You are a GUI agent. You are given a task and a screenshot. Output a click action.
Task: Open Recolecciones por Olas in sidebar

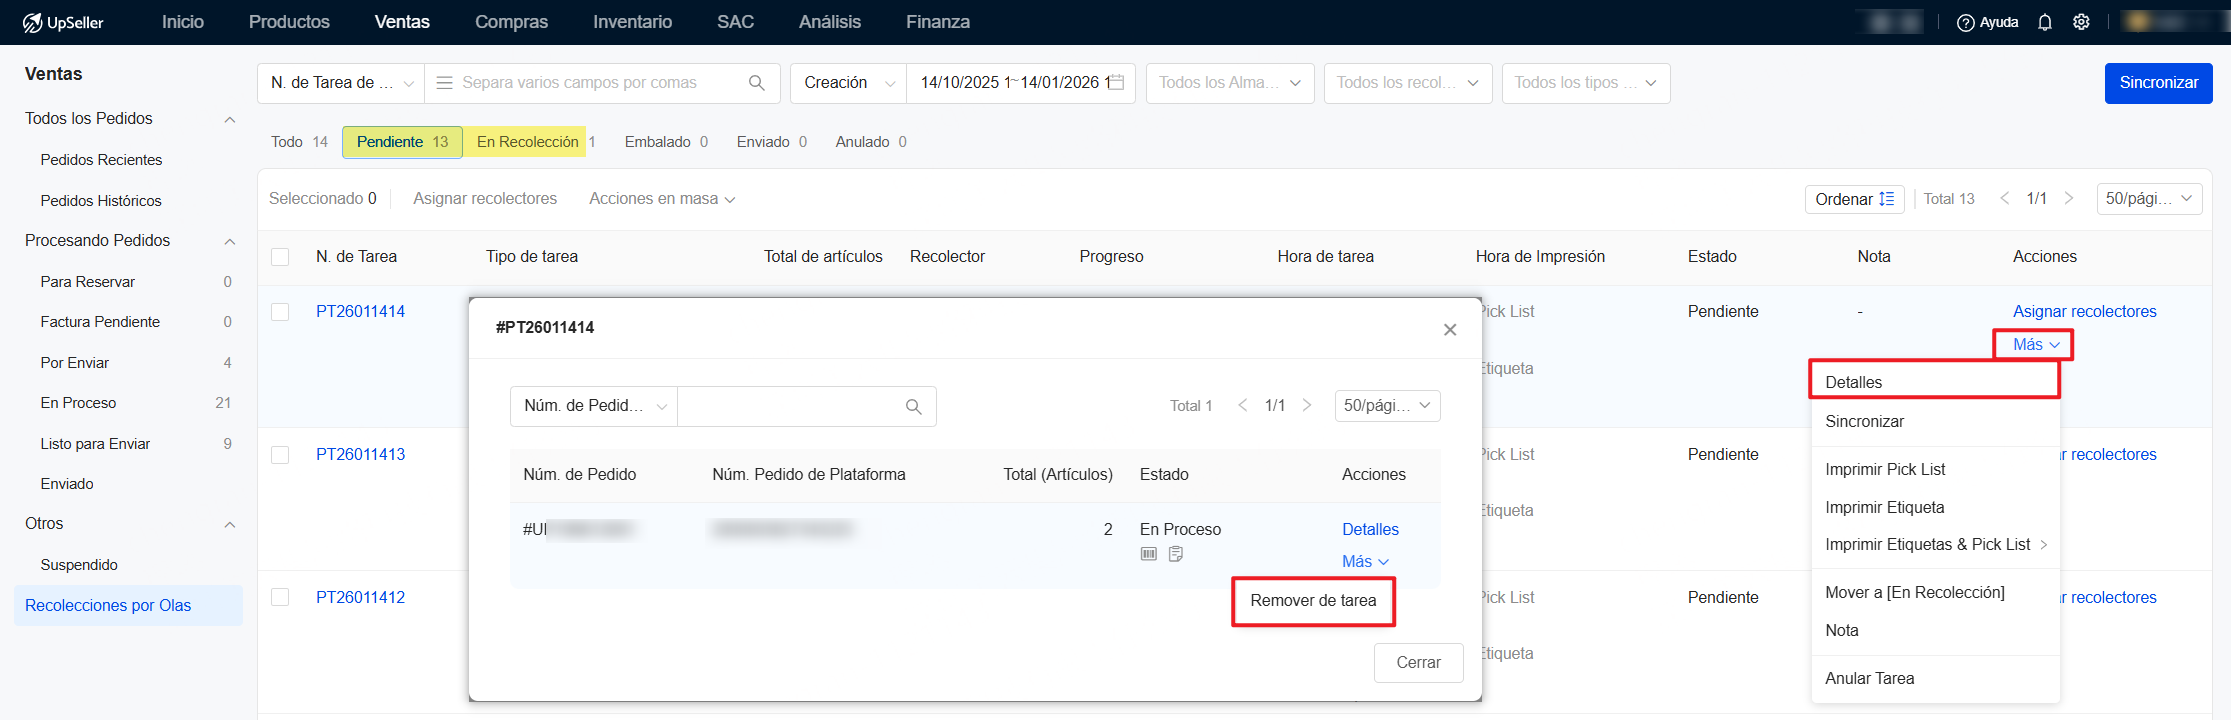point(128,606)
